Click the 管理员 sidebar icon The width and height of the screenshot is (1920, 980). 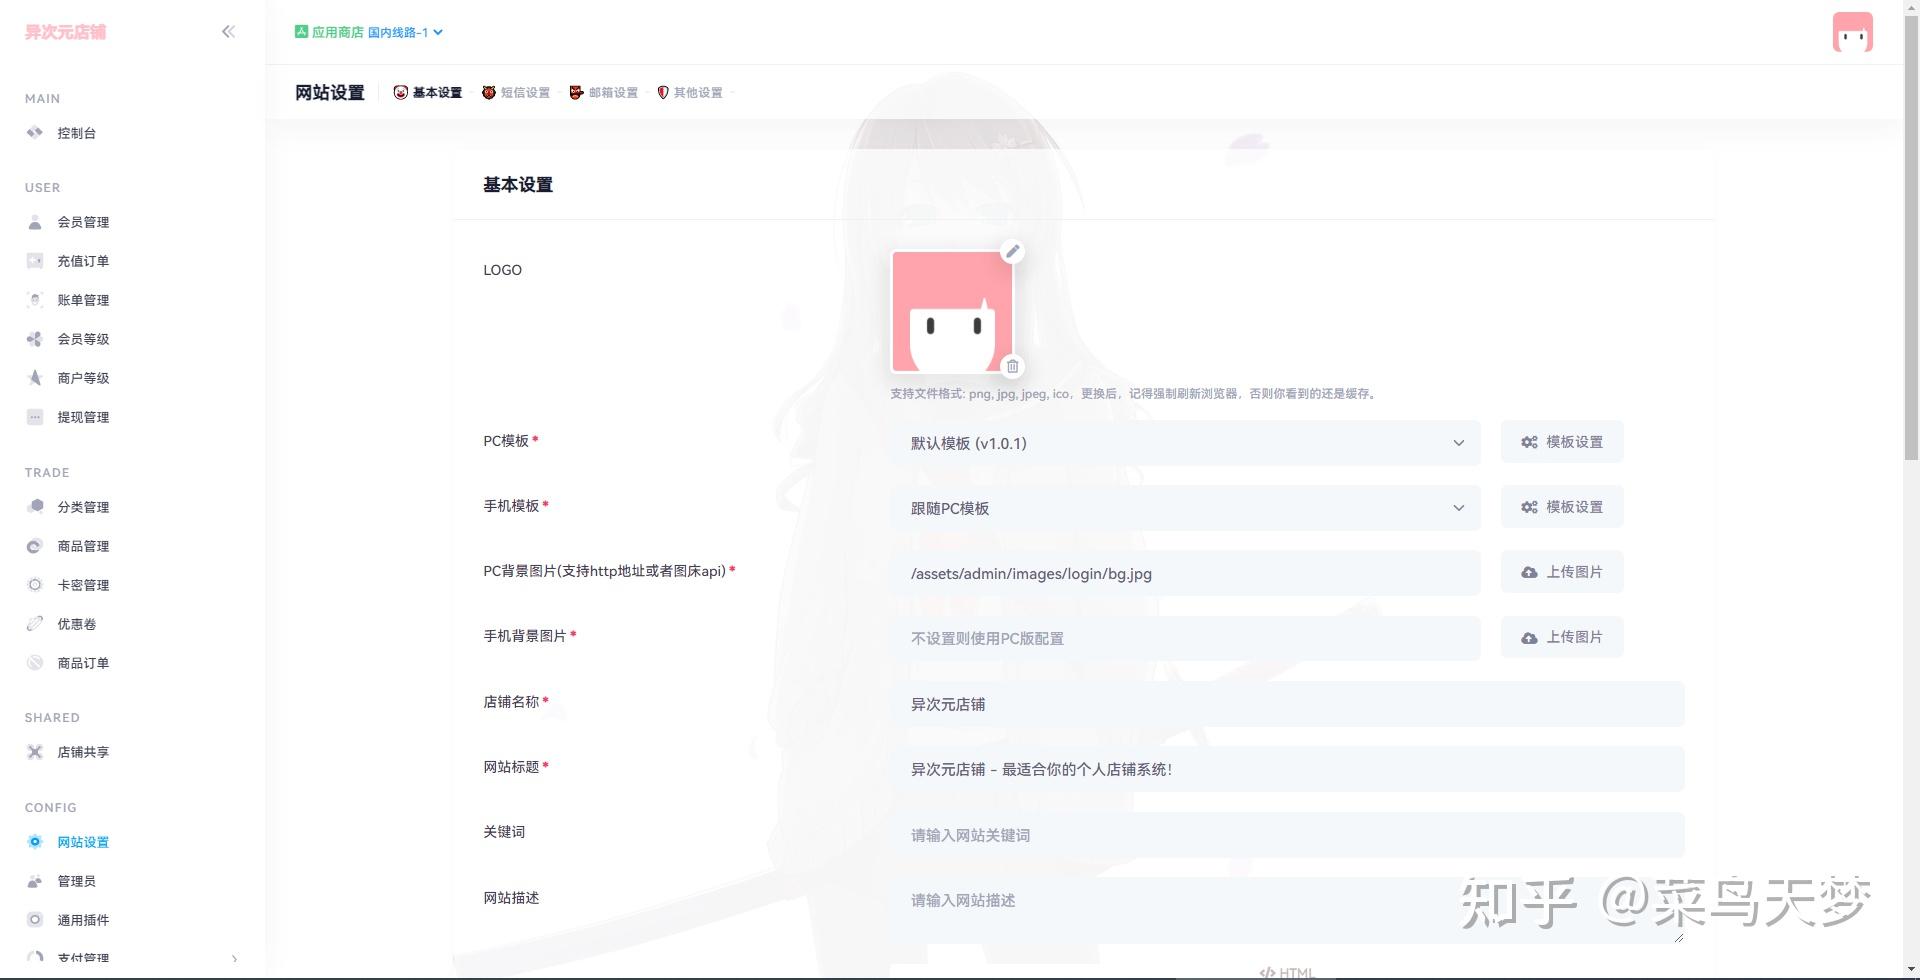point(35,881)
